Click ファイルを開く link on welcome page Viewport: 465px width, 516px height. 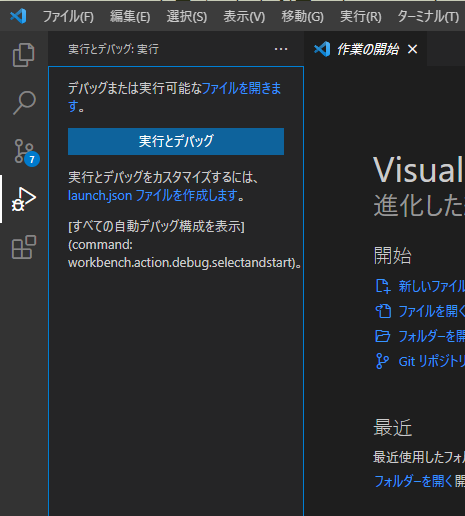431,311
